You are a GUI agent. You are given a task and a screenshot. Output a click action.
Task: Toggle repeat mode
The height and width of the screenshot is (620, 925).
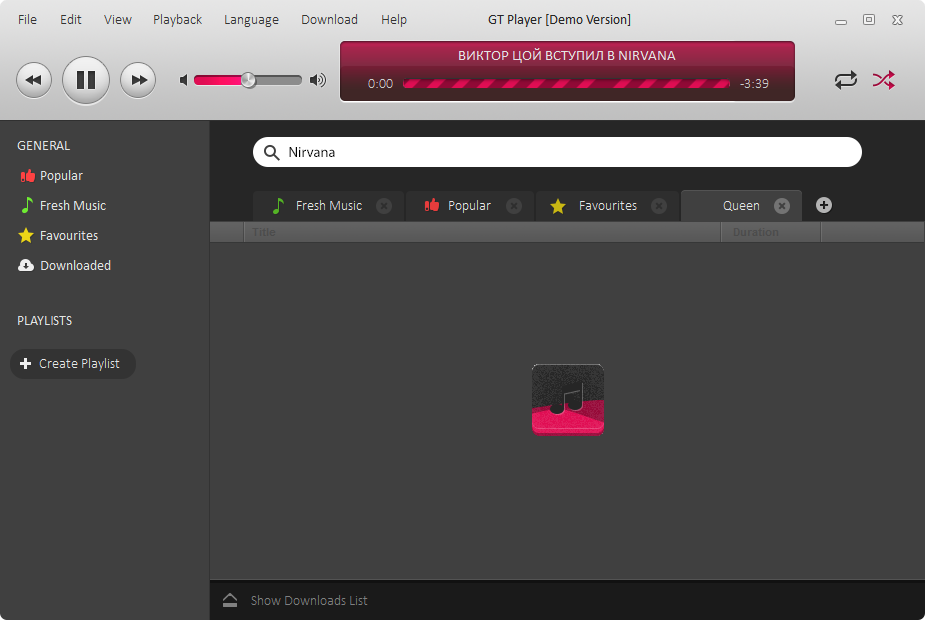[x=845, y=80]
